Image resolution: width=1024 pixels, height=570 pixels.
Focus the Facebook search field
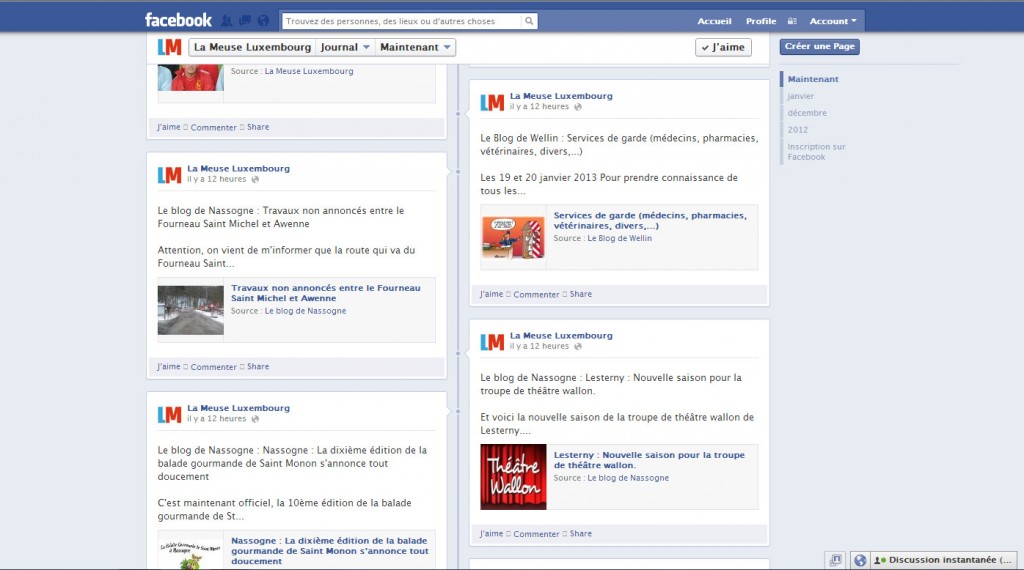click(x=402, y=21)
